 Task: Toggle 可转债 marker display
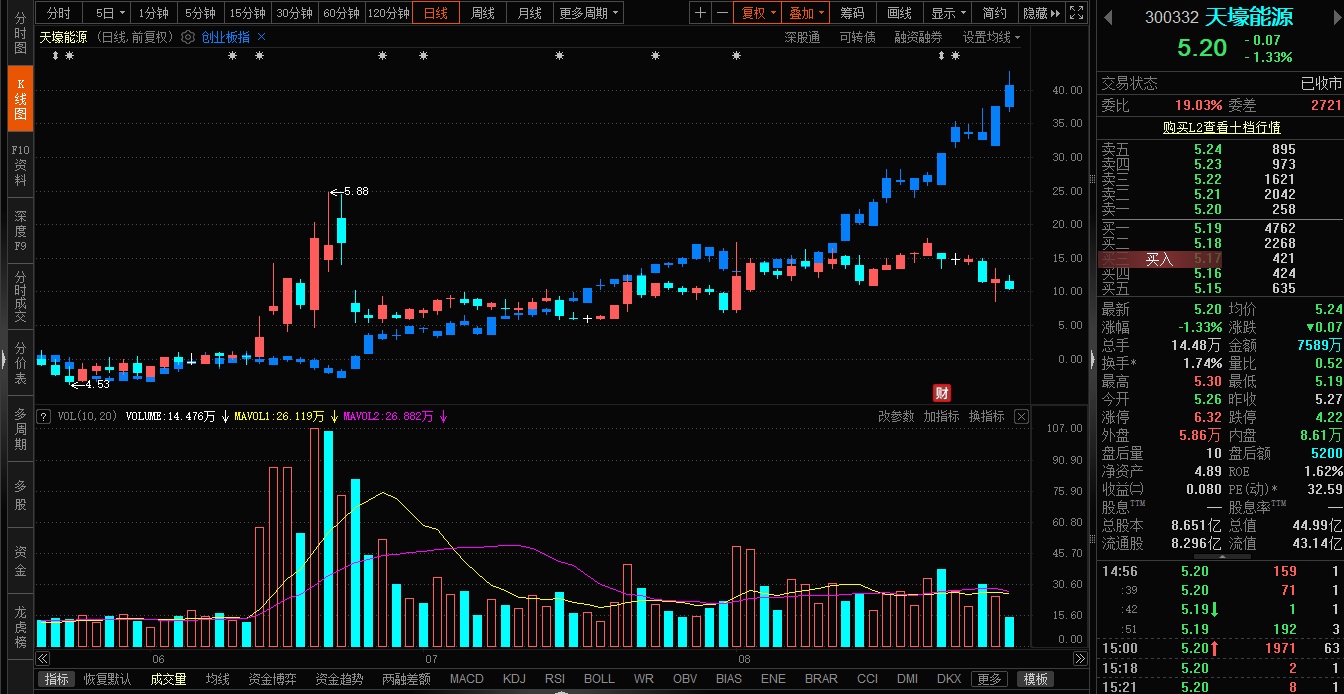857,37
